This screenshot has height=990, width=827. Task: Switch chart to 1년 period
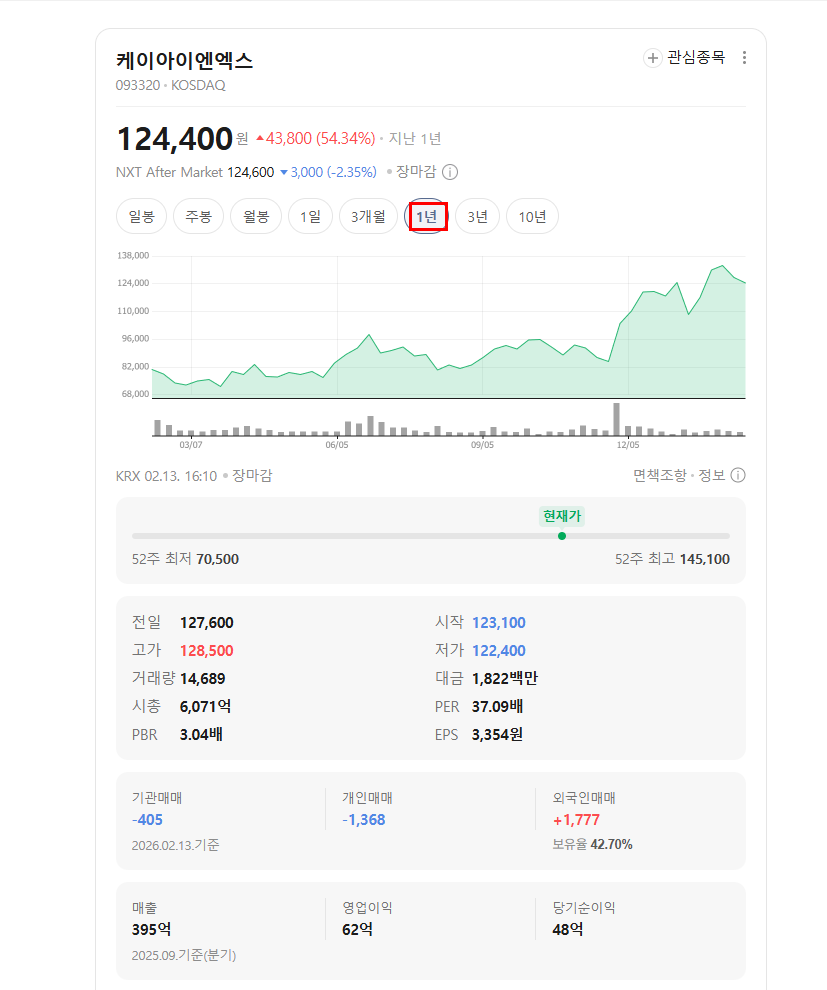(x=427, y=217)
